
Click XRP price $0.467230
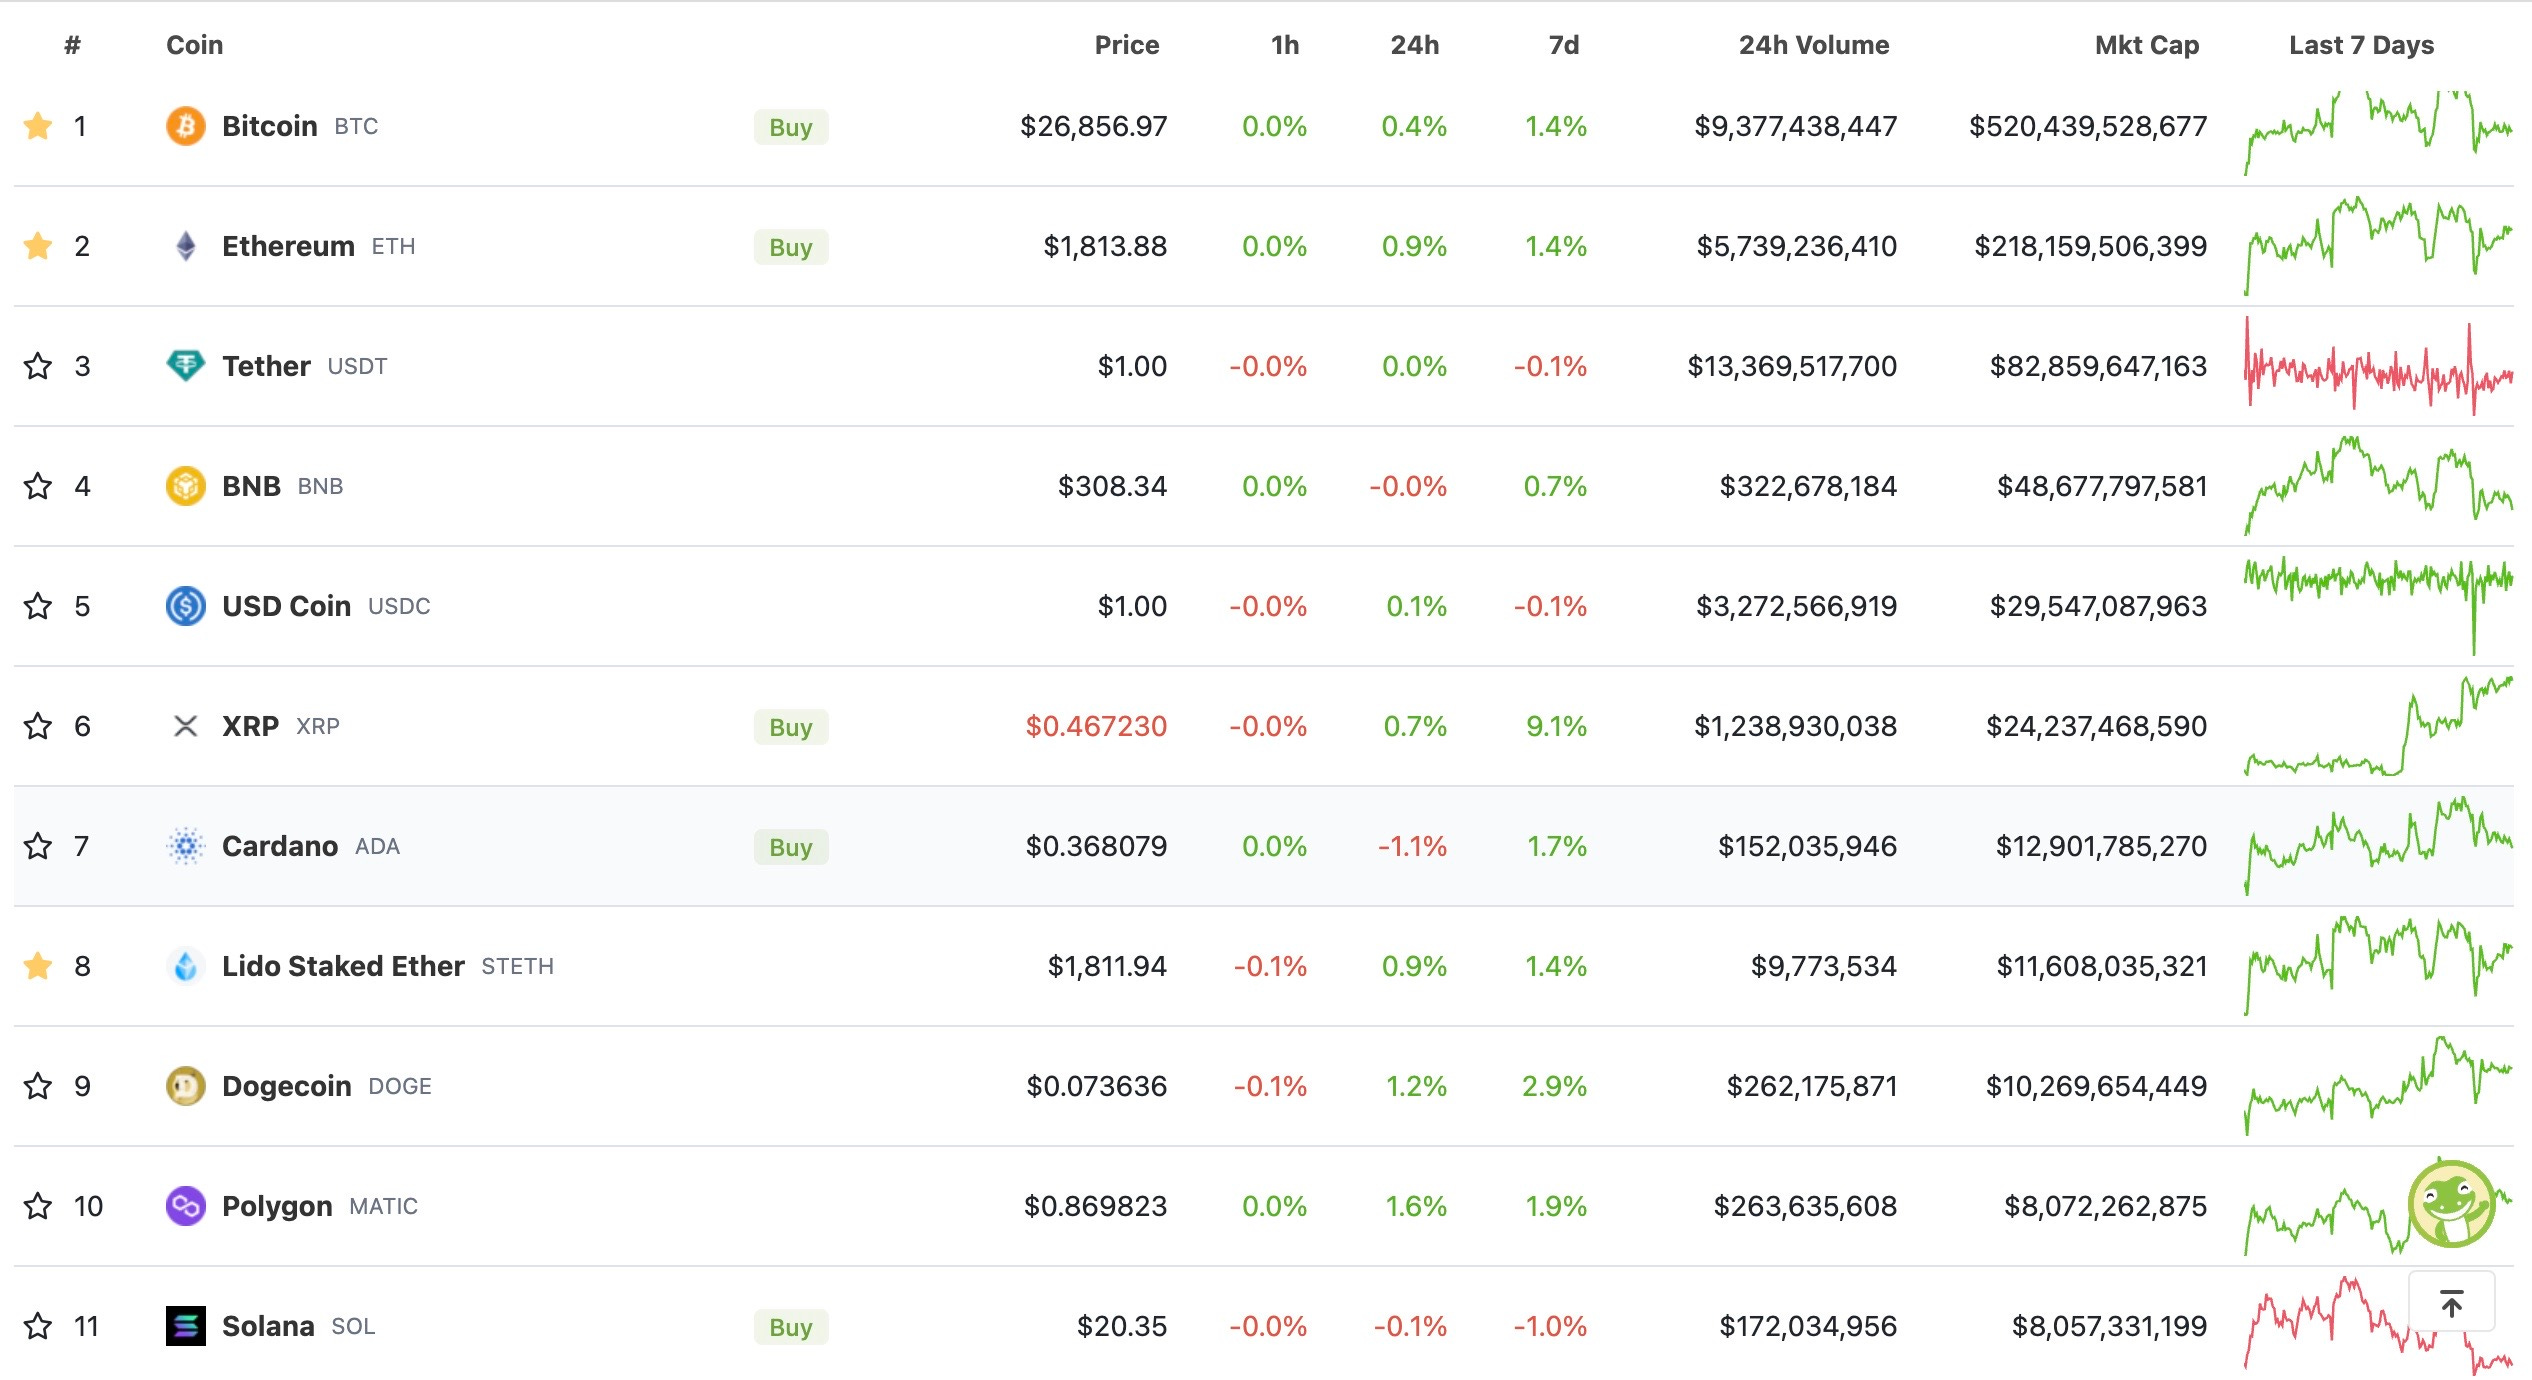point(1096,726)
